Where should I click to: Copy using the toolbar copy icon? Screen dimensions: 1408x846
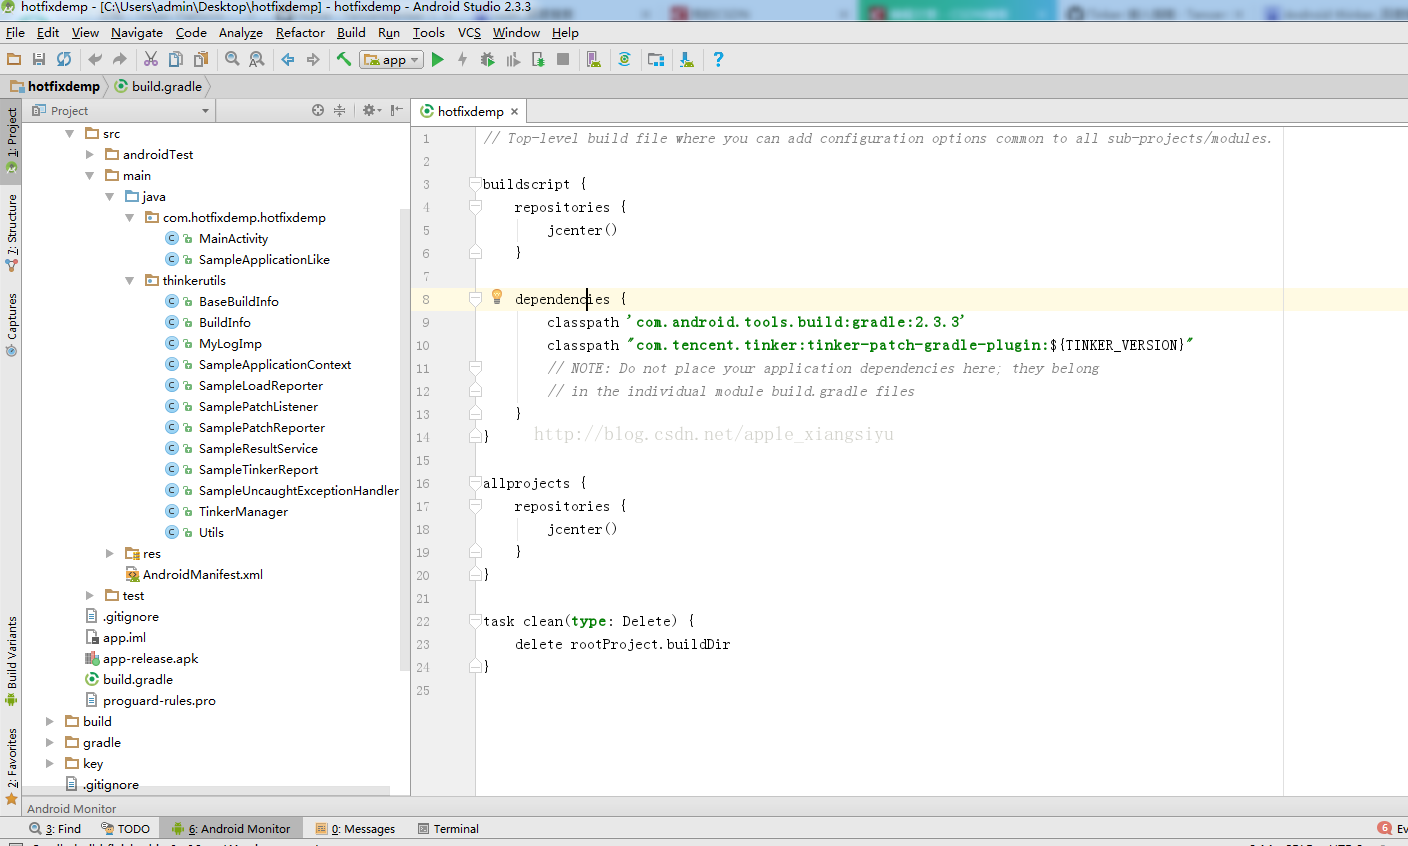point(176,60)
